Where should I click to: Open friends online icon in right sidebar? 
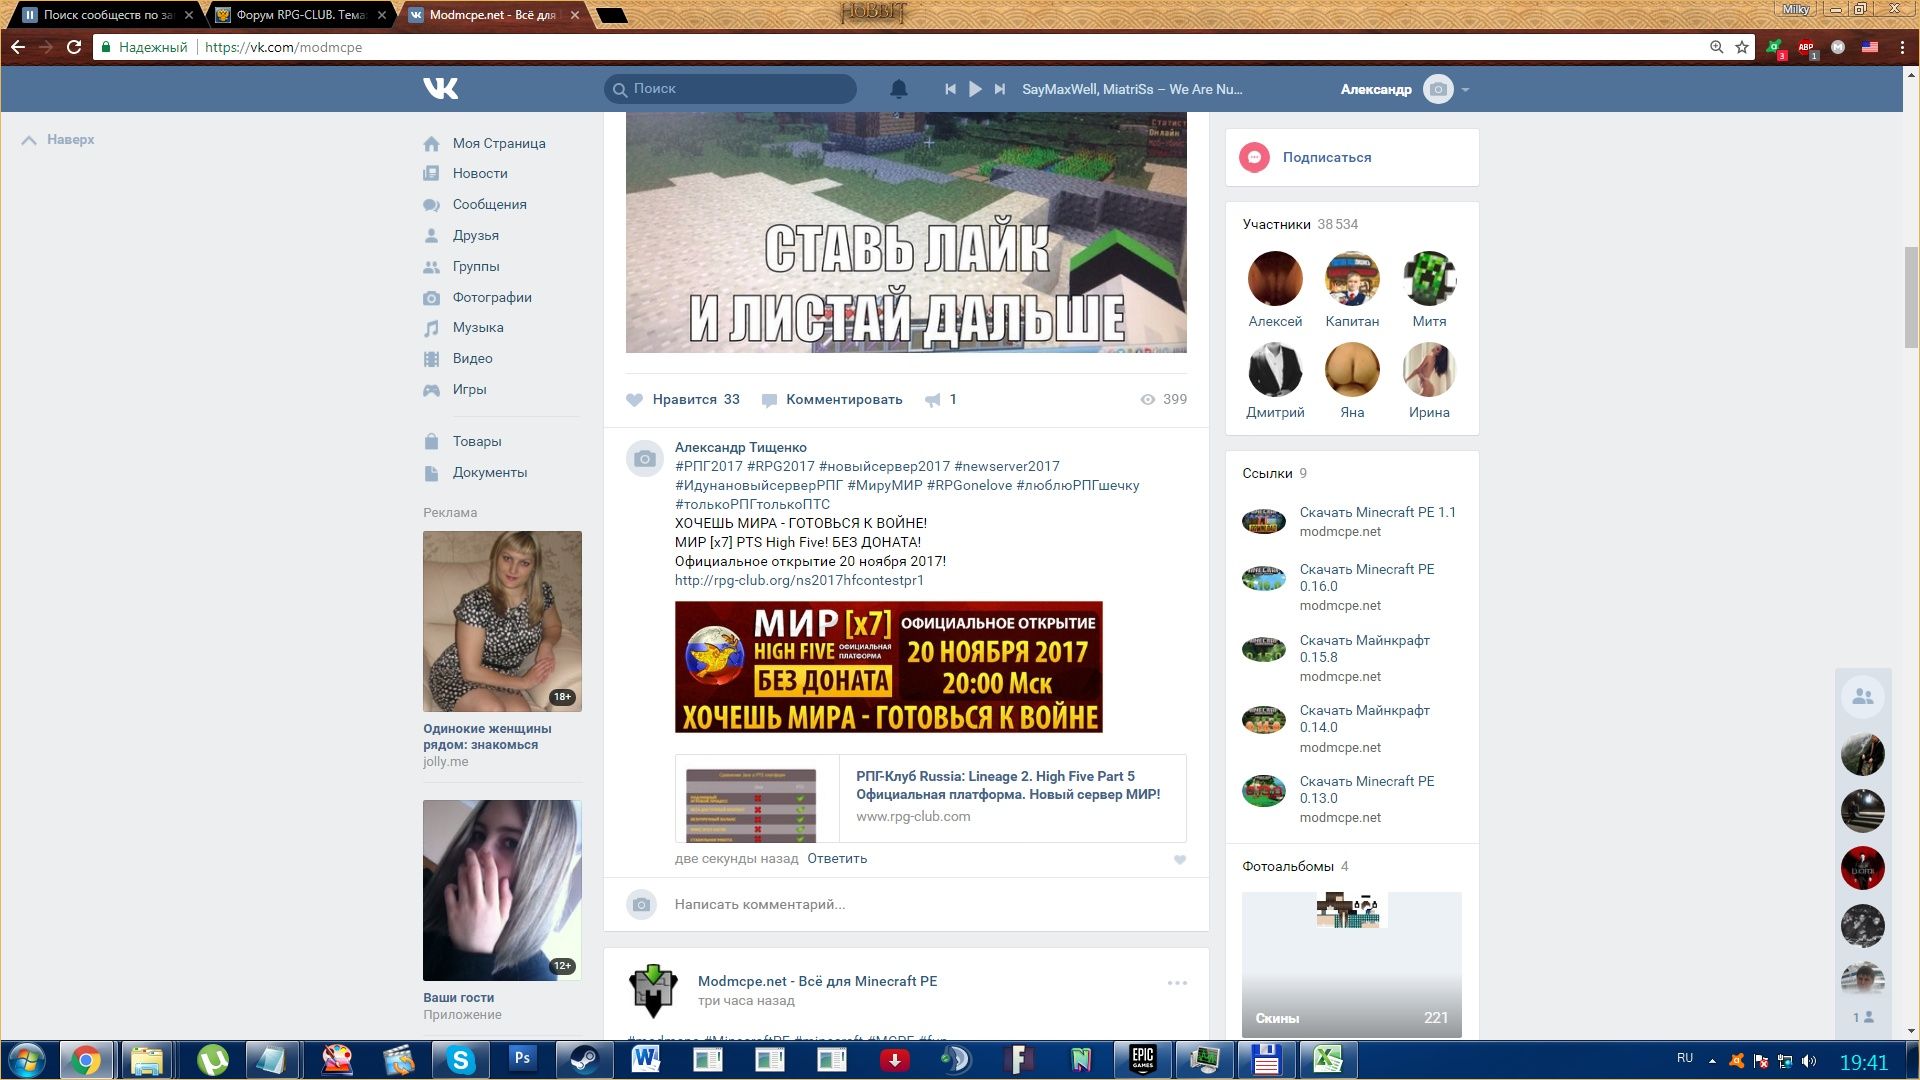tap(1862, 697)
